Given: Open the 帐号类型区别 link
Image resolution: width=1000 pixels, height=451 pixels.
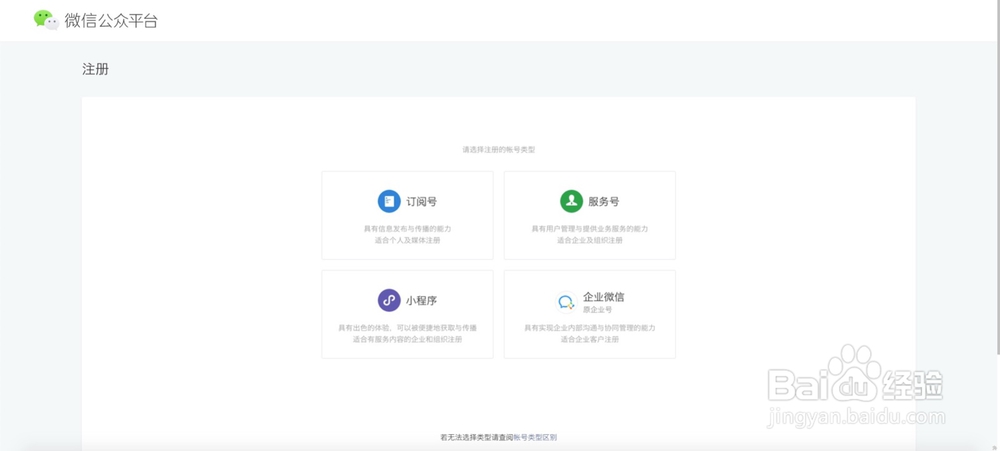Looking at the screenshot, I should (535, 438).
